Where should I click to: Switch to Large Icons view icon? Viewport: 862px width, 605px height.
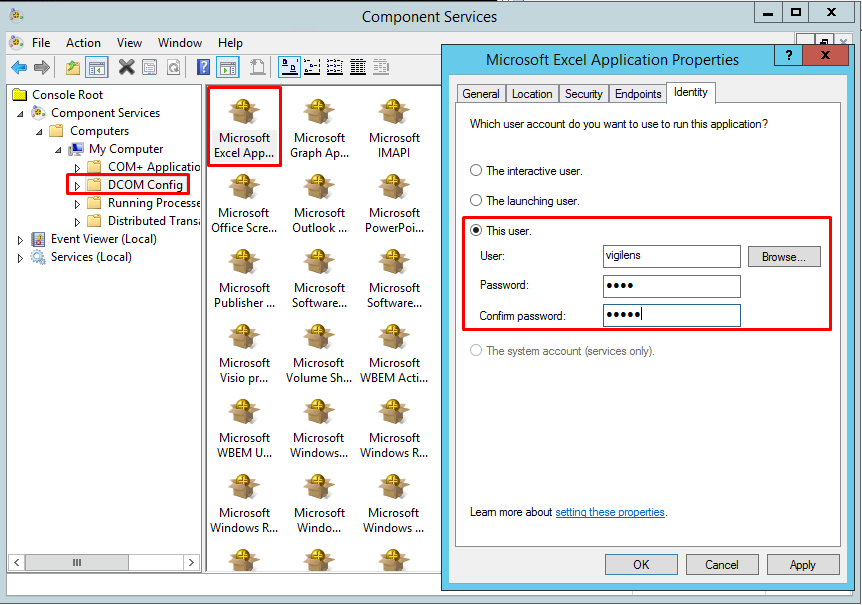click(x=290, y=67)
